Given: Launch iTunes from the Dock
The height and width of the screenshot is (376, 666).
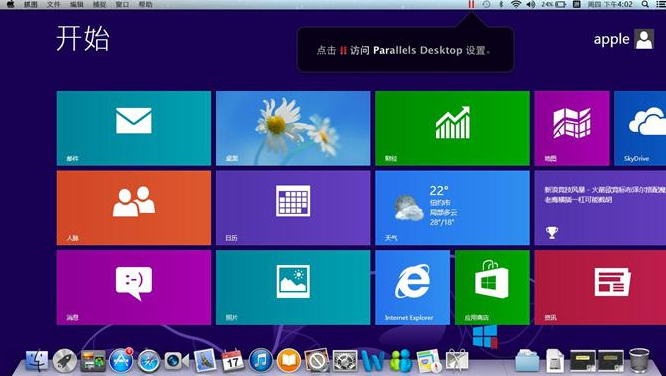Looking at the screenshot, I should (261, 361).
